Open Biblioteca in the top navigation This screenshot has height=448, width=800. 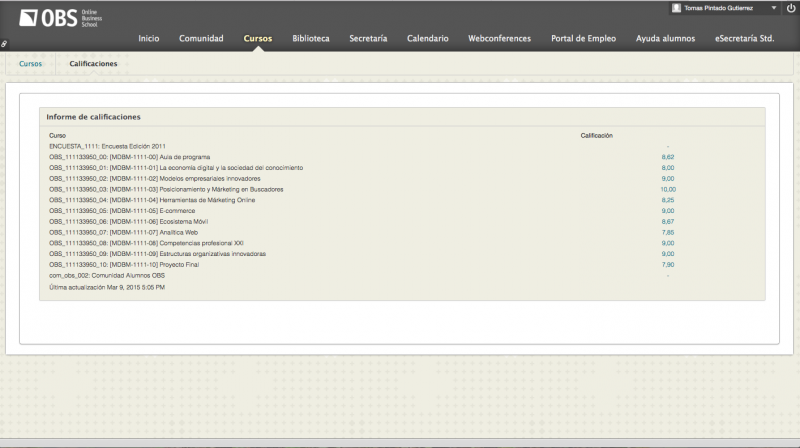click(310, 39)
